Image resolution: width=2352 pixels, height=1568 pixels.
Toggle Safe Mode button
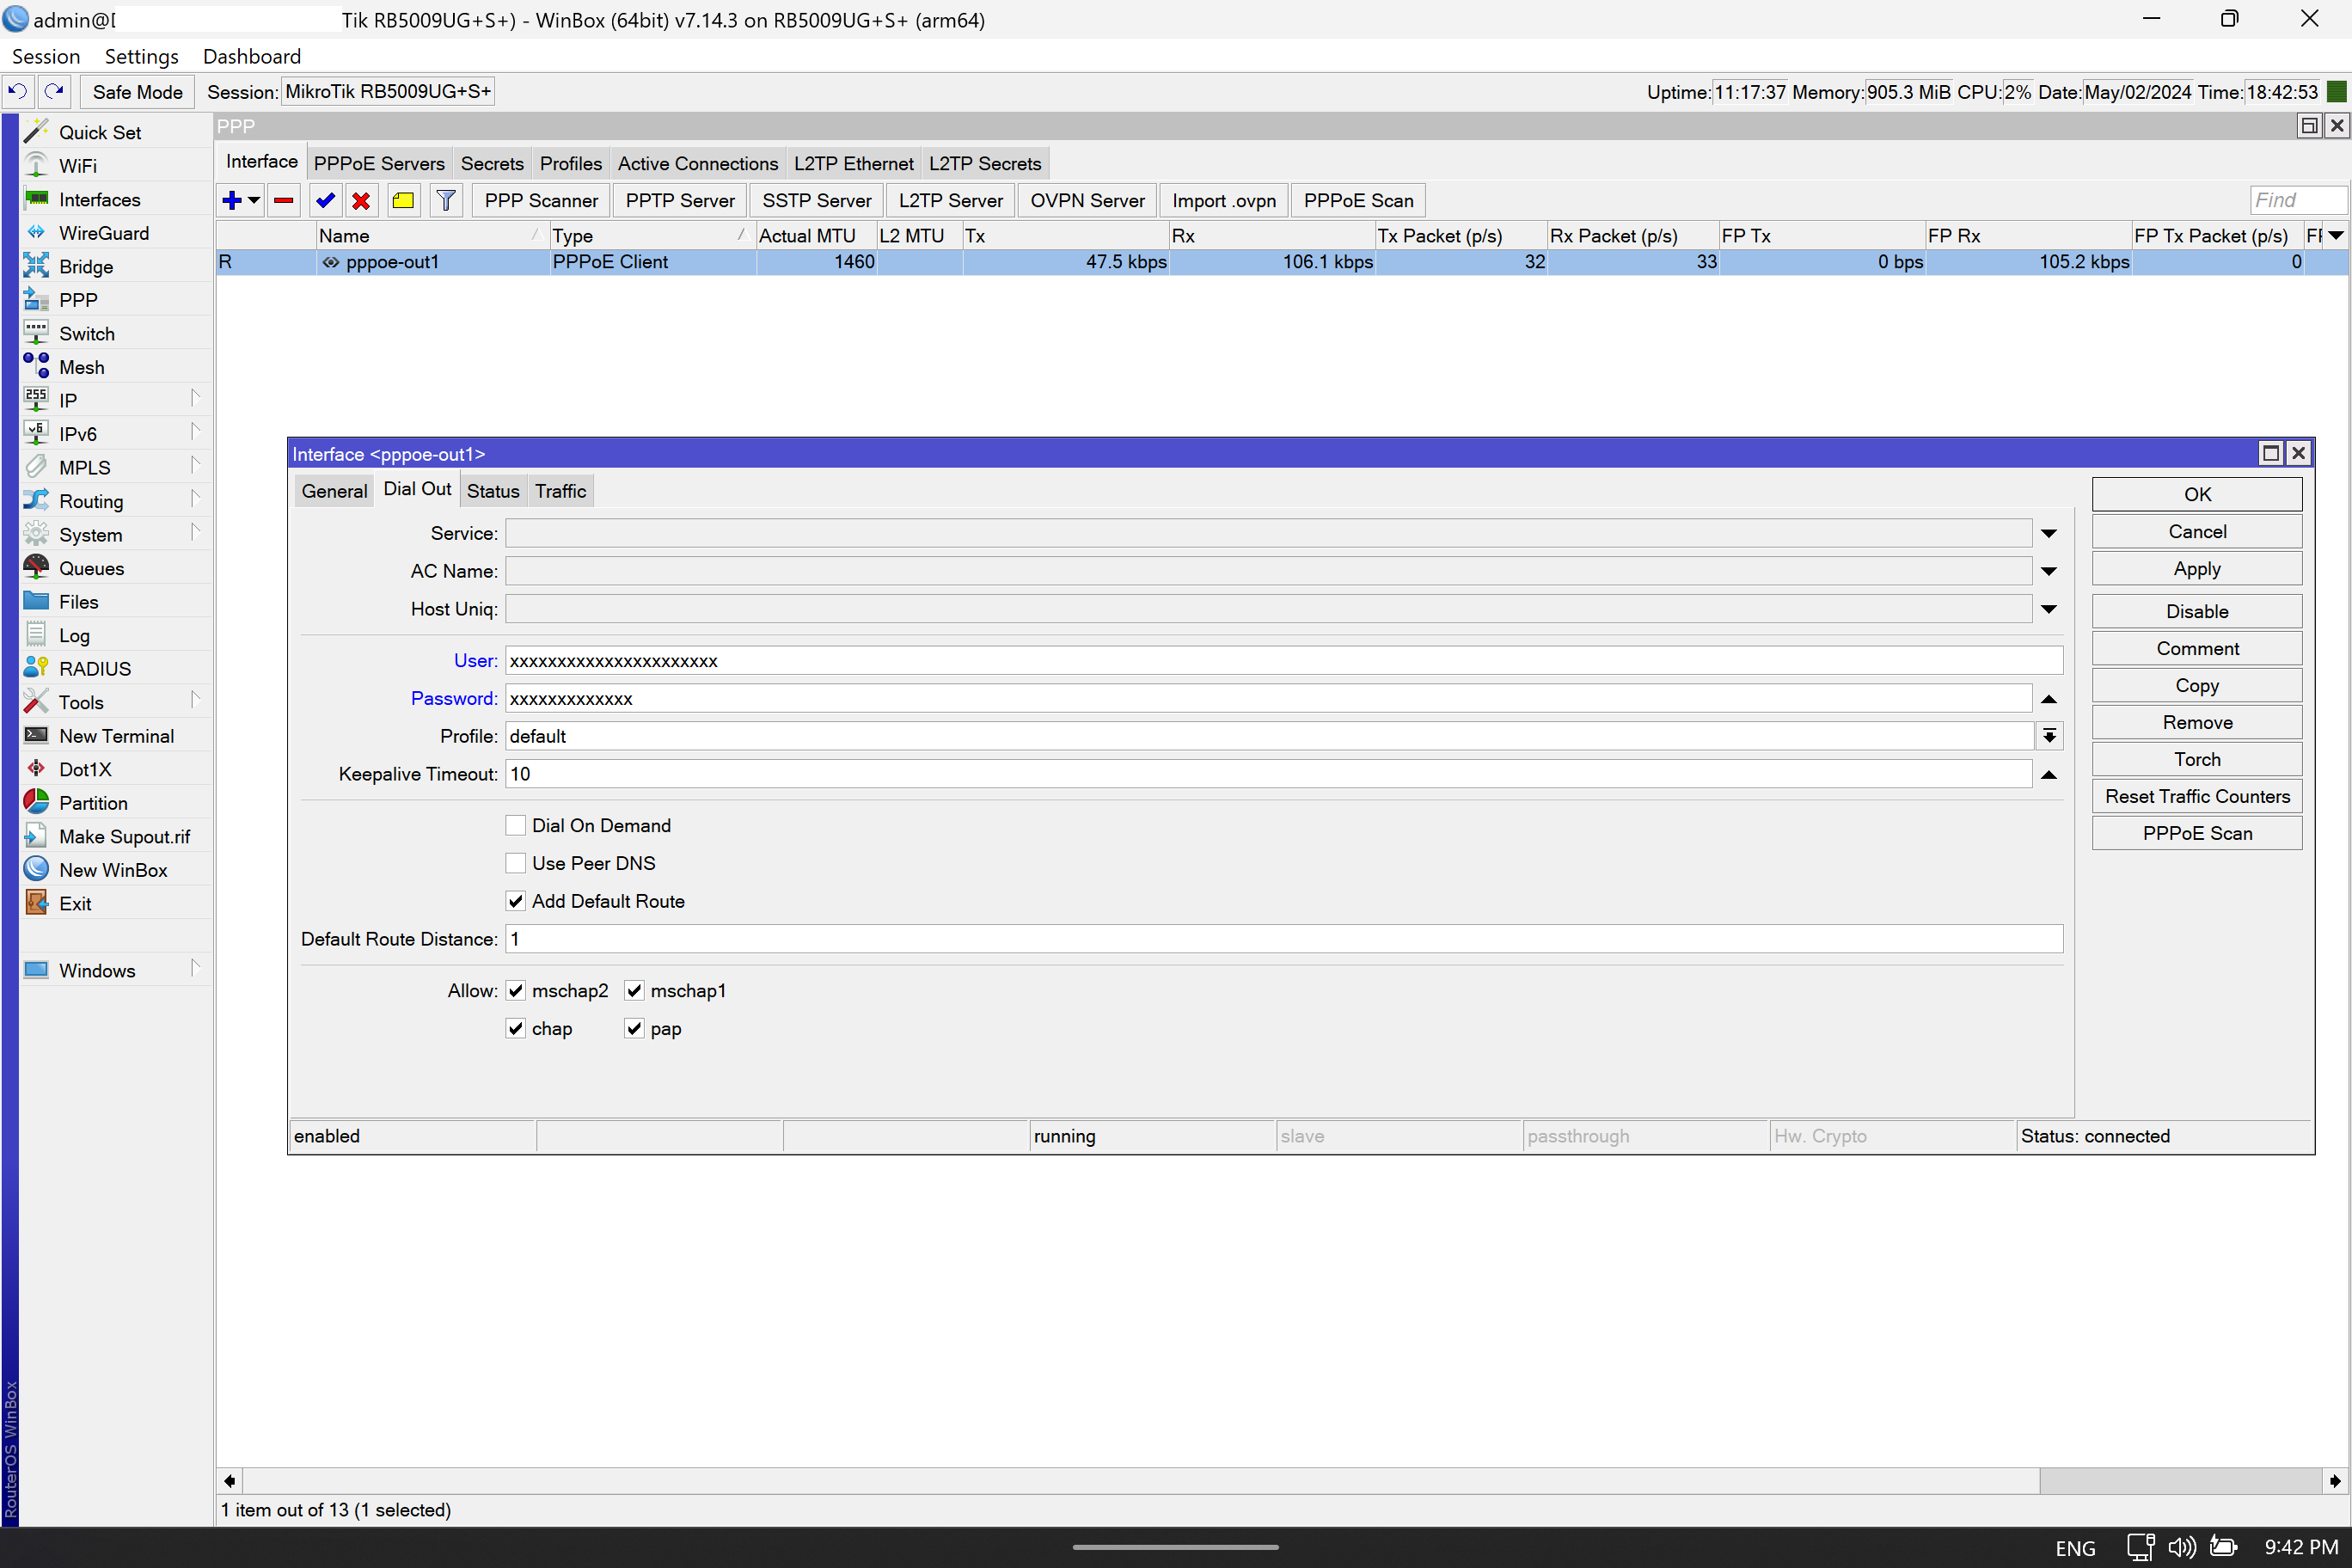pos(137,91)
